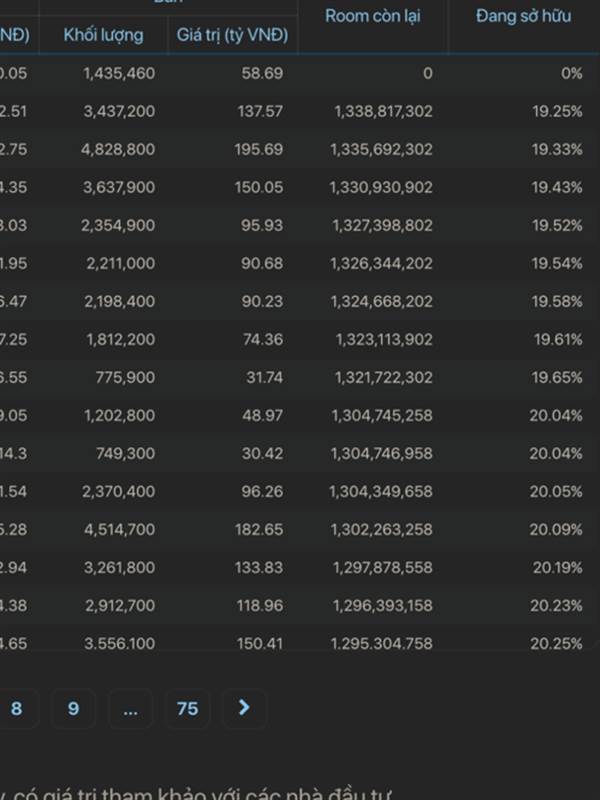The height and width of the screenshot is (800, 600).
Task: Open page 8 of the table
Action: point(16,708)
